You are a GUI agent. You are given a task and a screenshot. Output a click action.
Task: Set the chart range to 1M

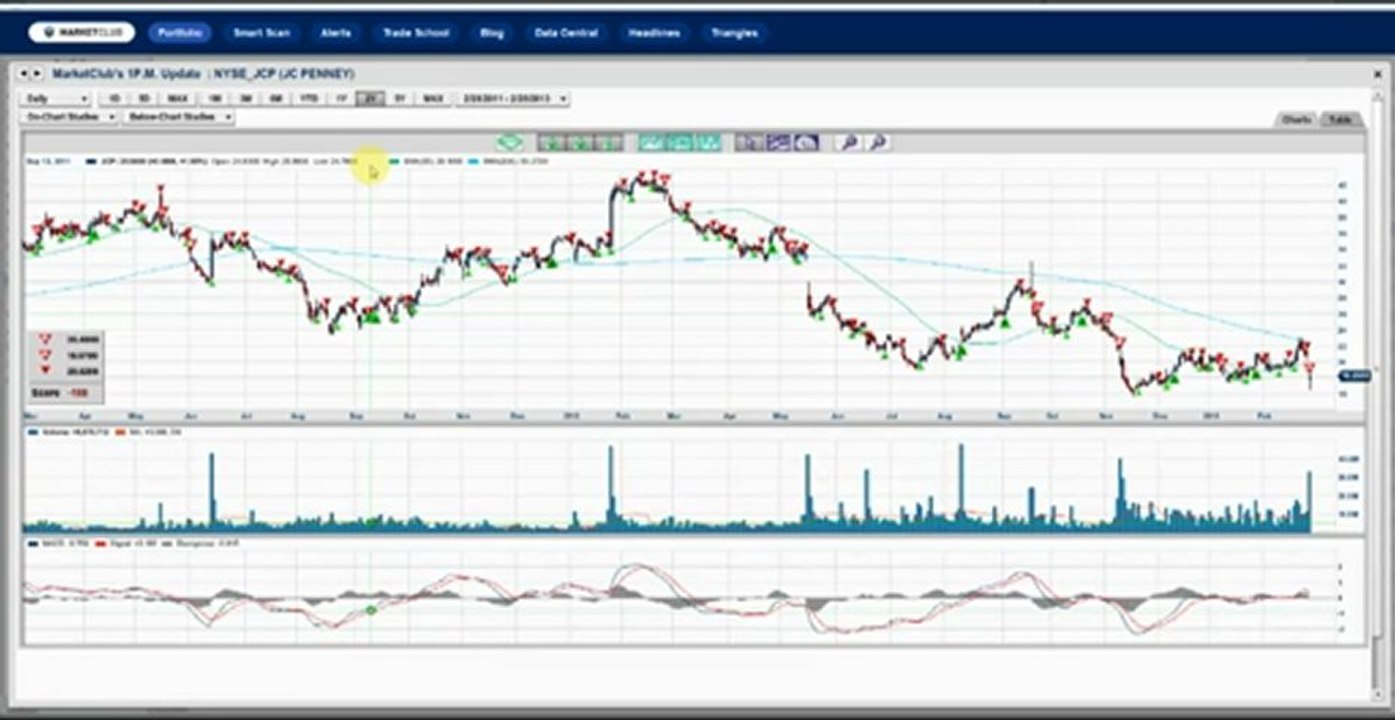(215, 99)
